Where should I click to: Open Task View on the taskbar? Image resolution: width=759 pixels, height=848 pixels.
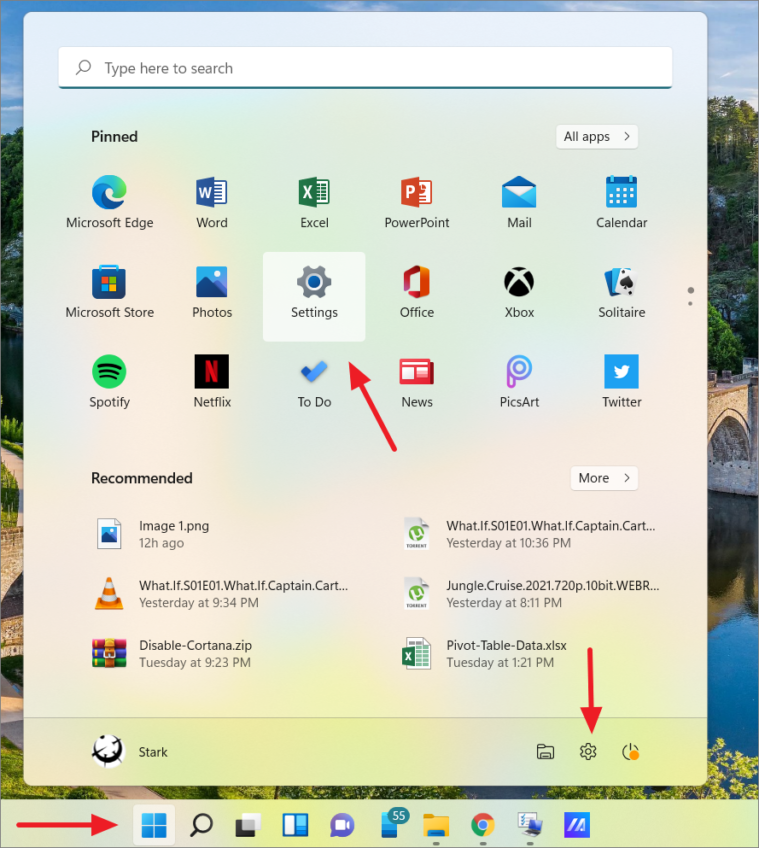pos(248,825)
